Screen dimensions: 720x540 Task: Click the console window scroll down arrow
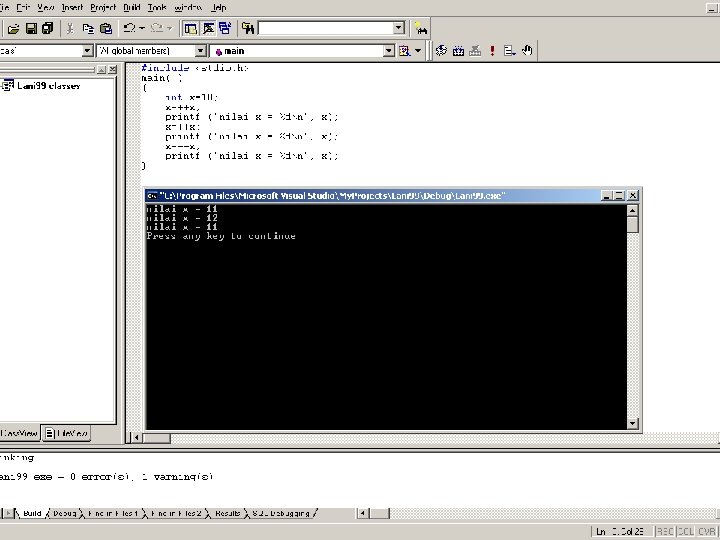coord(633,423)
